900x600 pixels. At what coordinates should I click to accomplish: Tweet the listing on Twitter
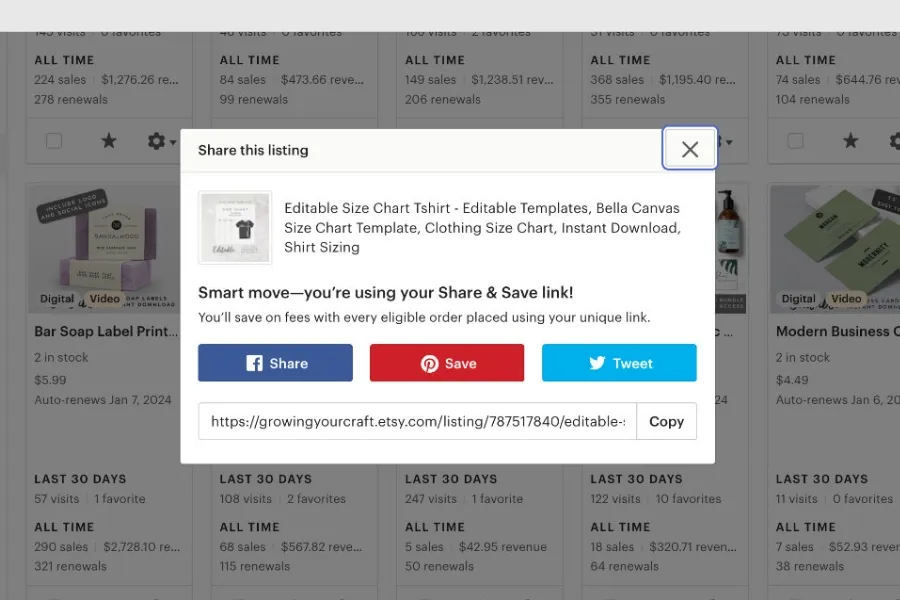[x=619, y=363]
